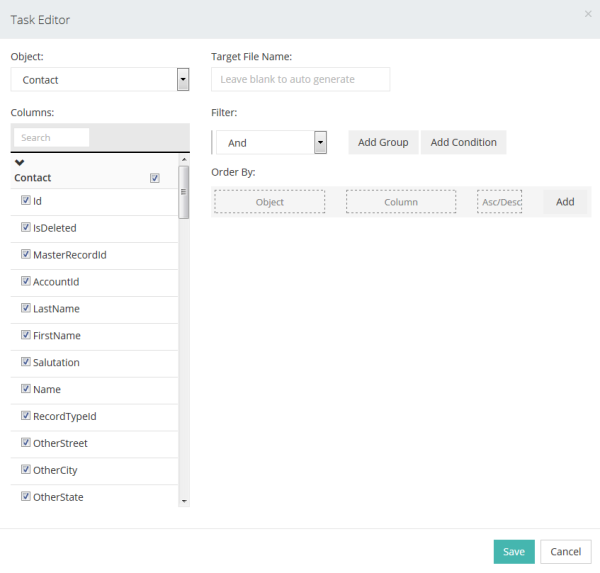Uncheck the IsDeleted column checkbox
The image size is (600, 573).
click(x=26, y=228)
